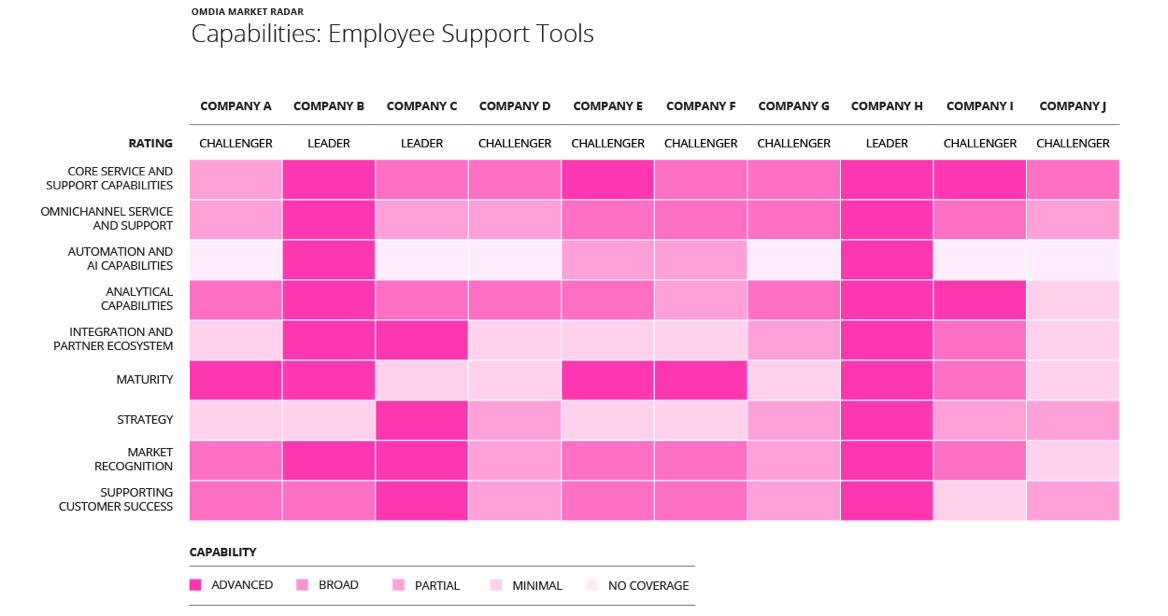Click the Advanced legend color swatch
The height and width of the screenshot is (616, 1168).
point(195,585)
